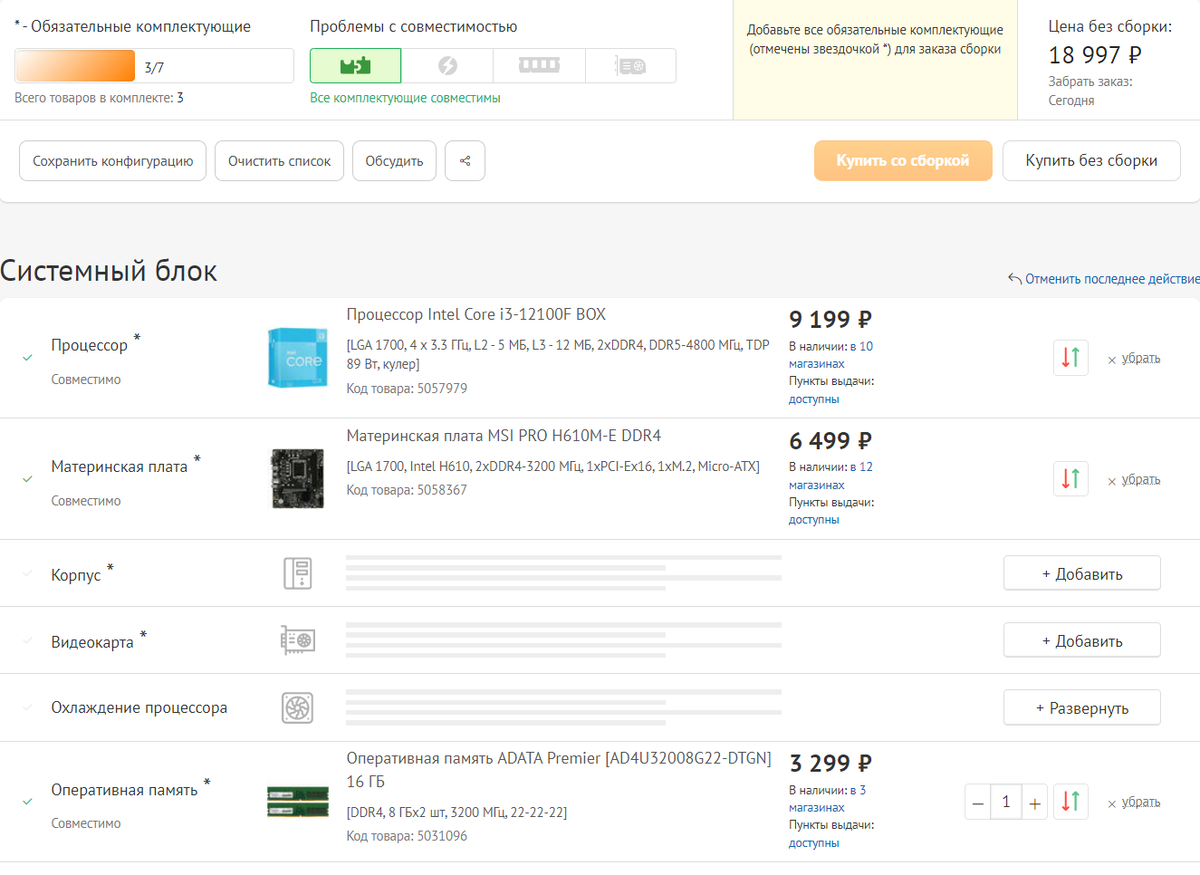Click the Видеокарта placeholder icon

pos(298,640)
